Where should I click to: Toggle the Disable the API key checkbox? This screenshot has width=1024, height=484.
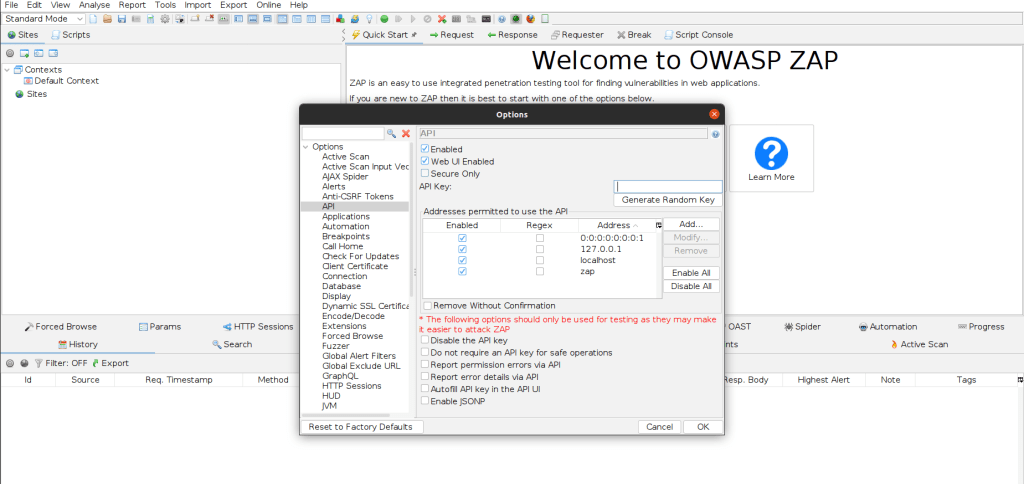tap(425, 340)
